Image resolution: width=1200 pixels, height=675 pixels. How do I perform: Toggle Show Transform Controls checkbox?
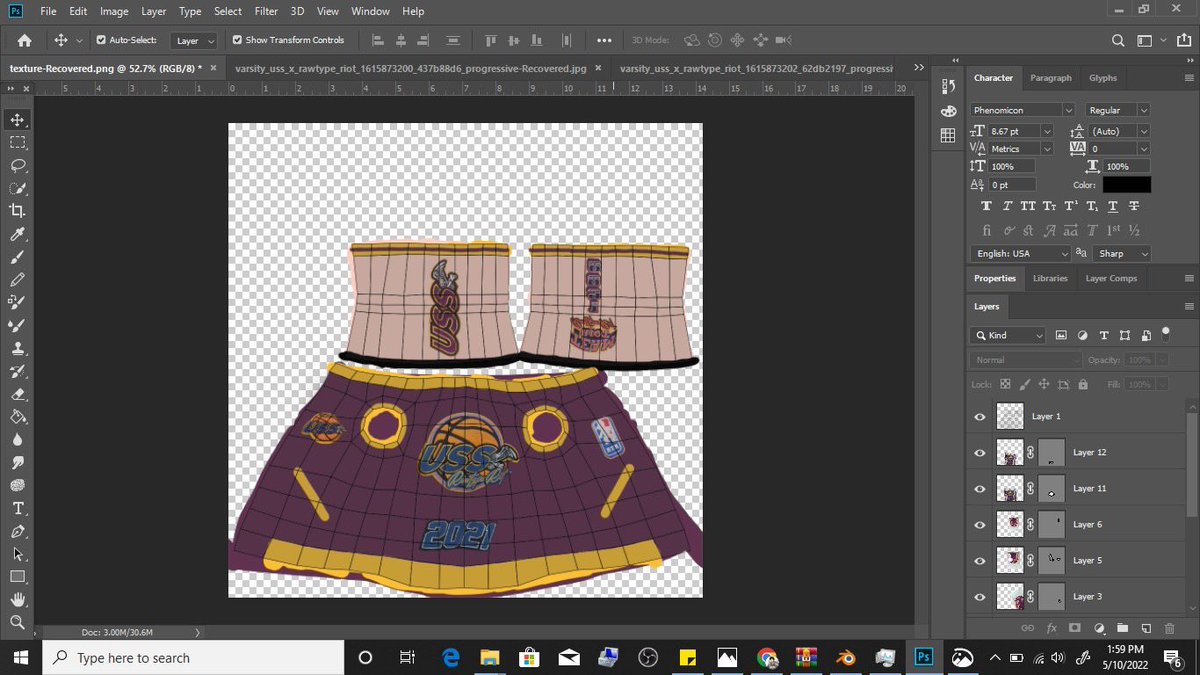pyautogui.click(x=237, y=40)
